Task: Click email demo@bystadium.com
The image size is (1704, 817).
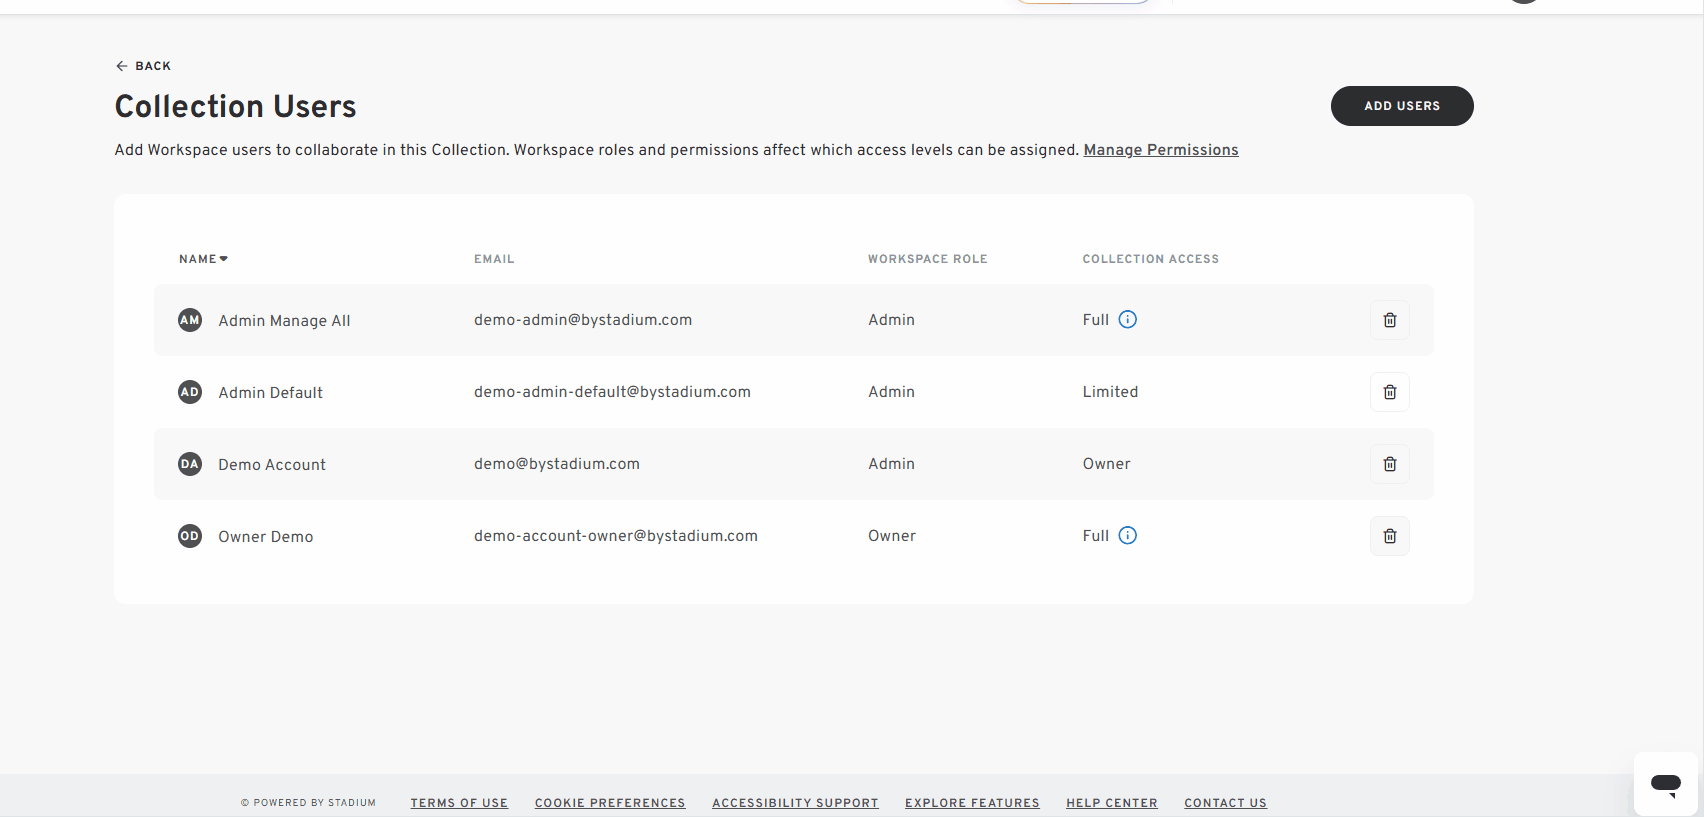Action: tap(557, 464)
